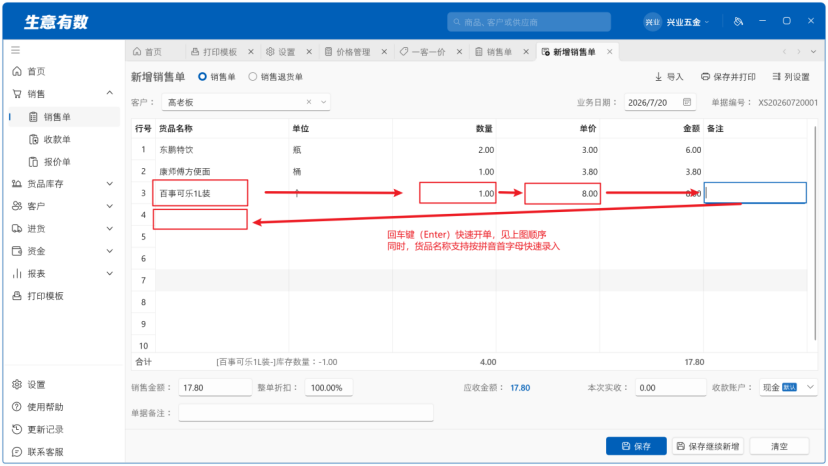The height and width of the screenshot is (466, 828).
Task: Click the row 3 备注 input field
Action: point(755,193)
